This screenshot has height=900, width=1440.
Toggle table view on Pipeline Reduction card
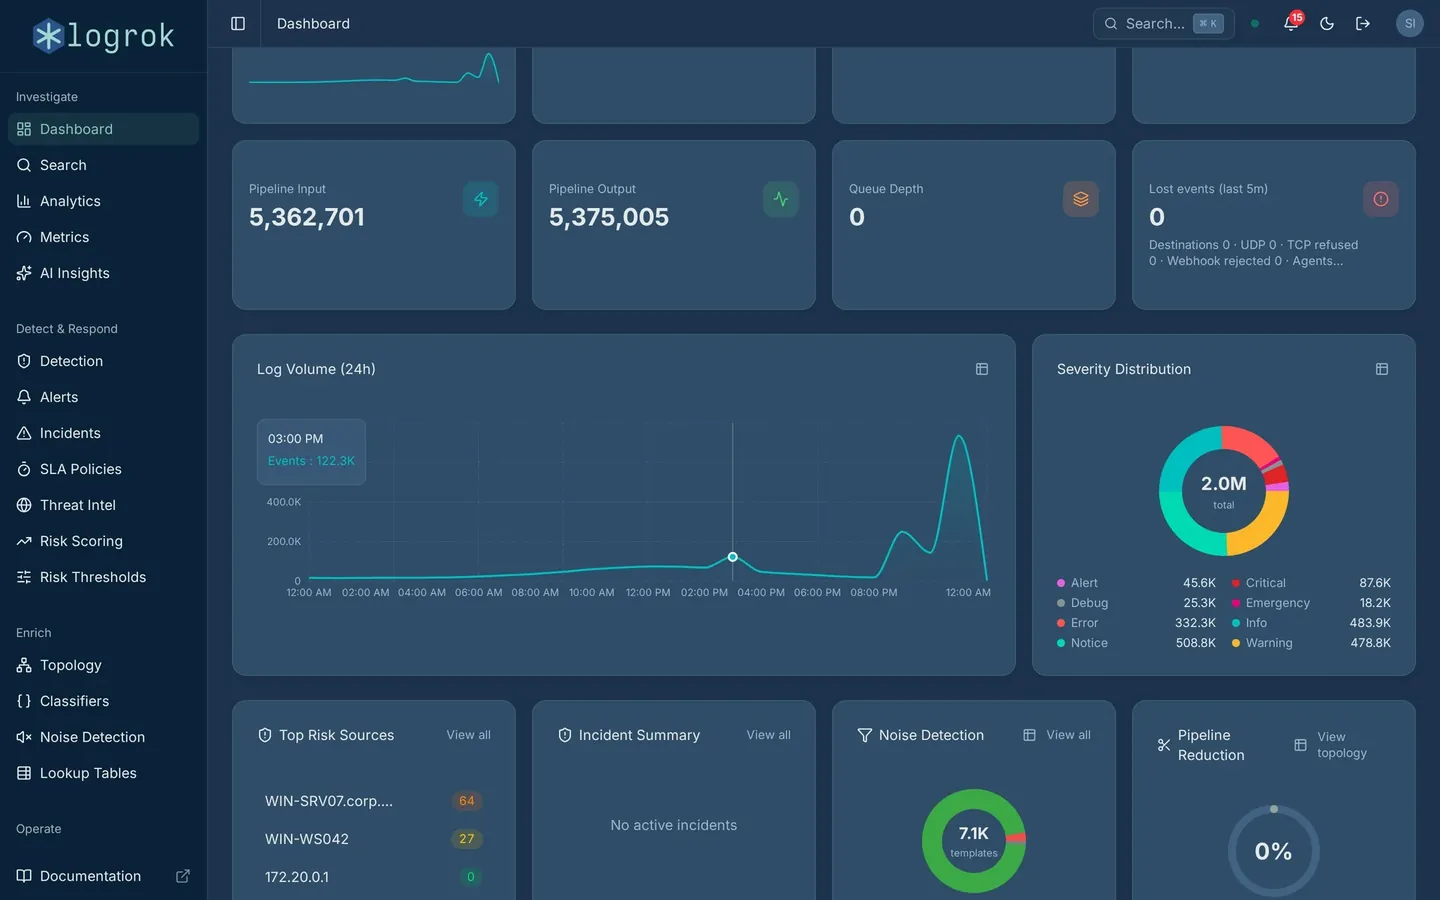1300,745
